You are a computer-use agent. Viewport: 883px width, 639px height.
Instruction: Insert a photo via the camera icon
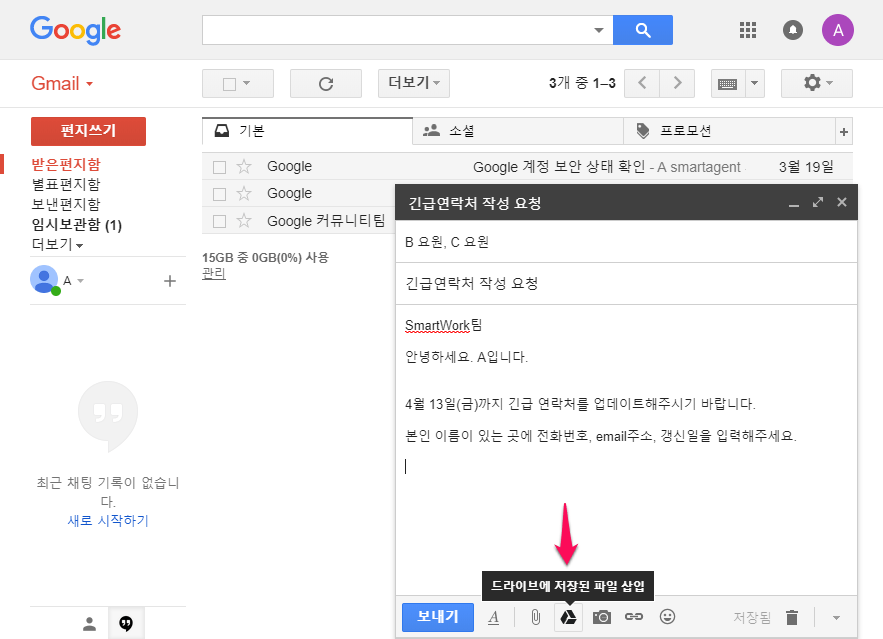[x=601, y=617]
